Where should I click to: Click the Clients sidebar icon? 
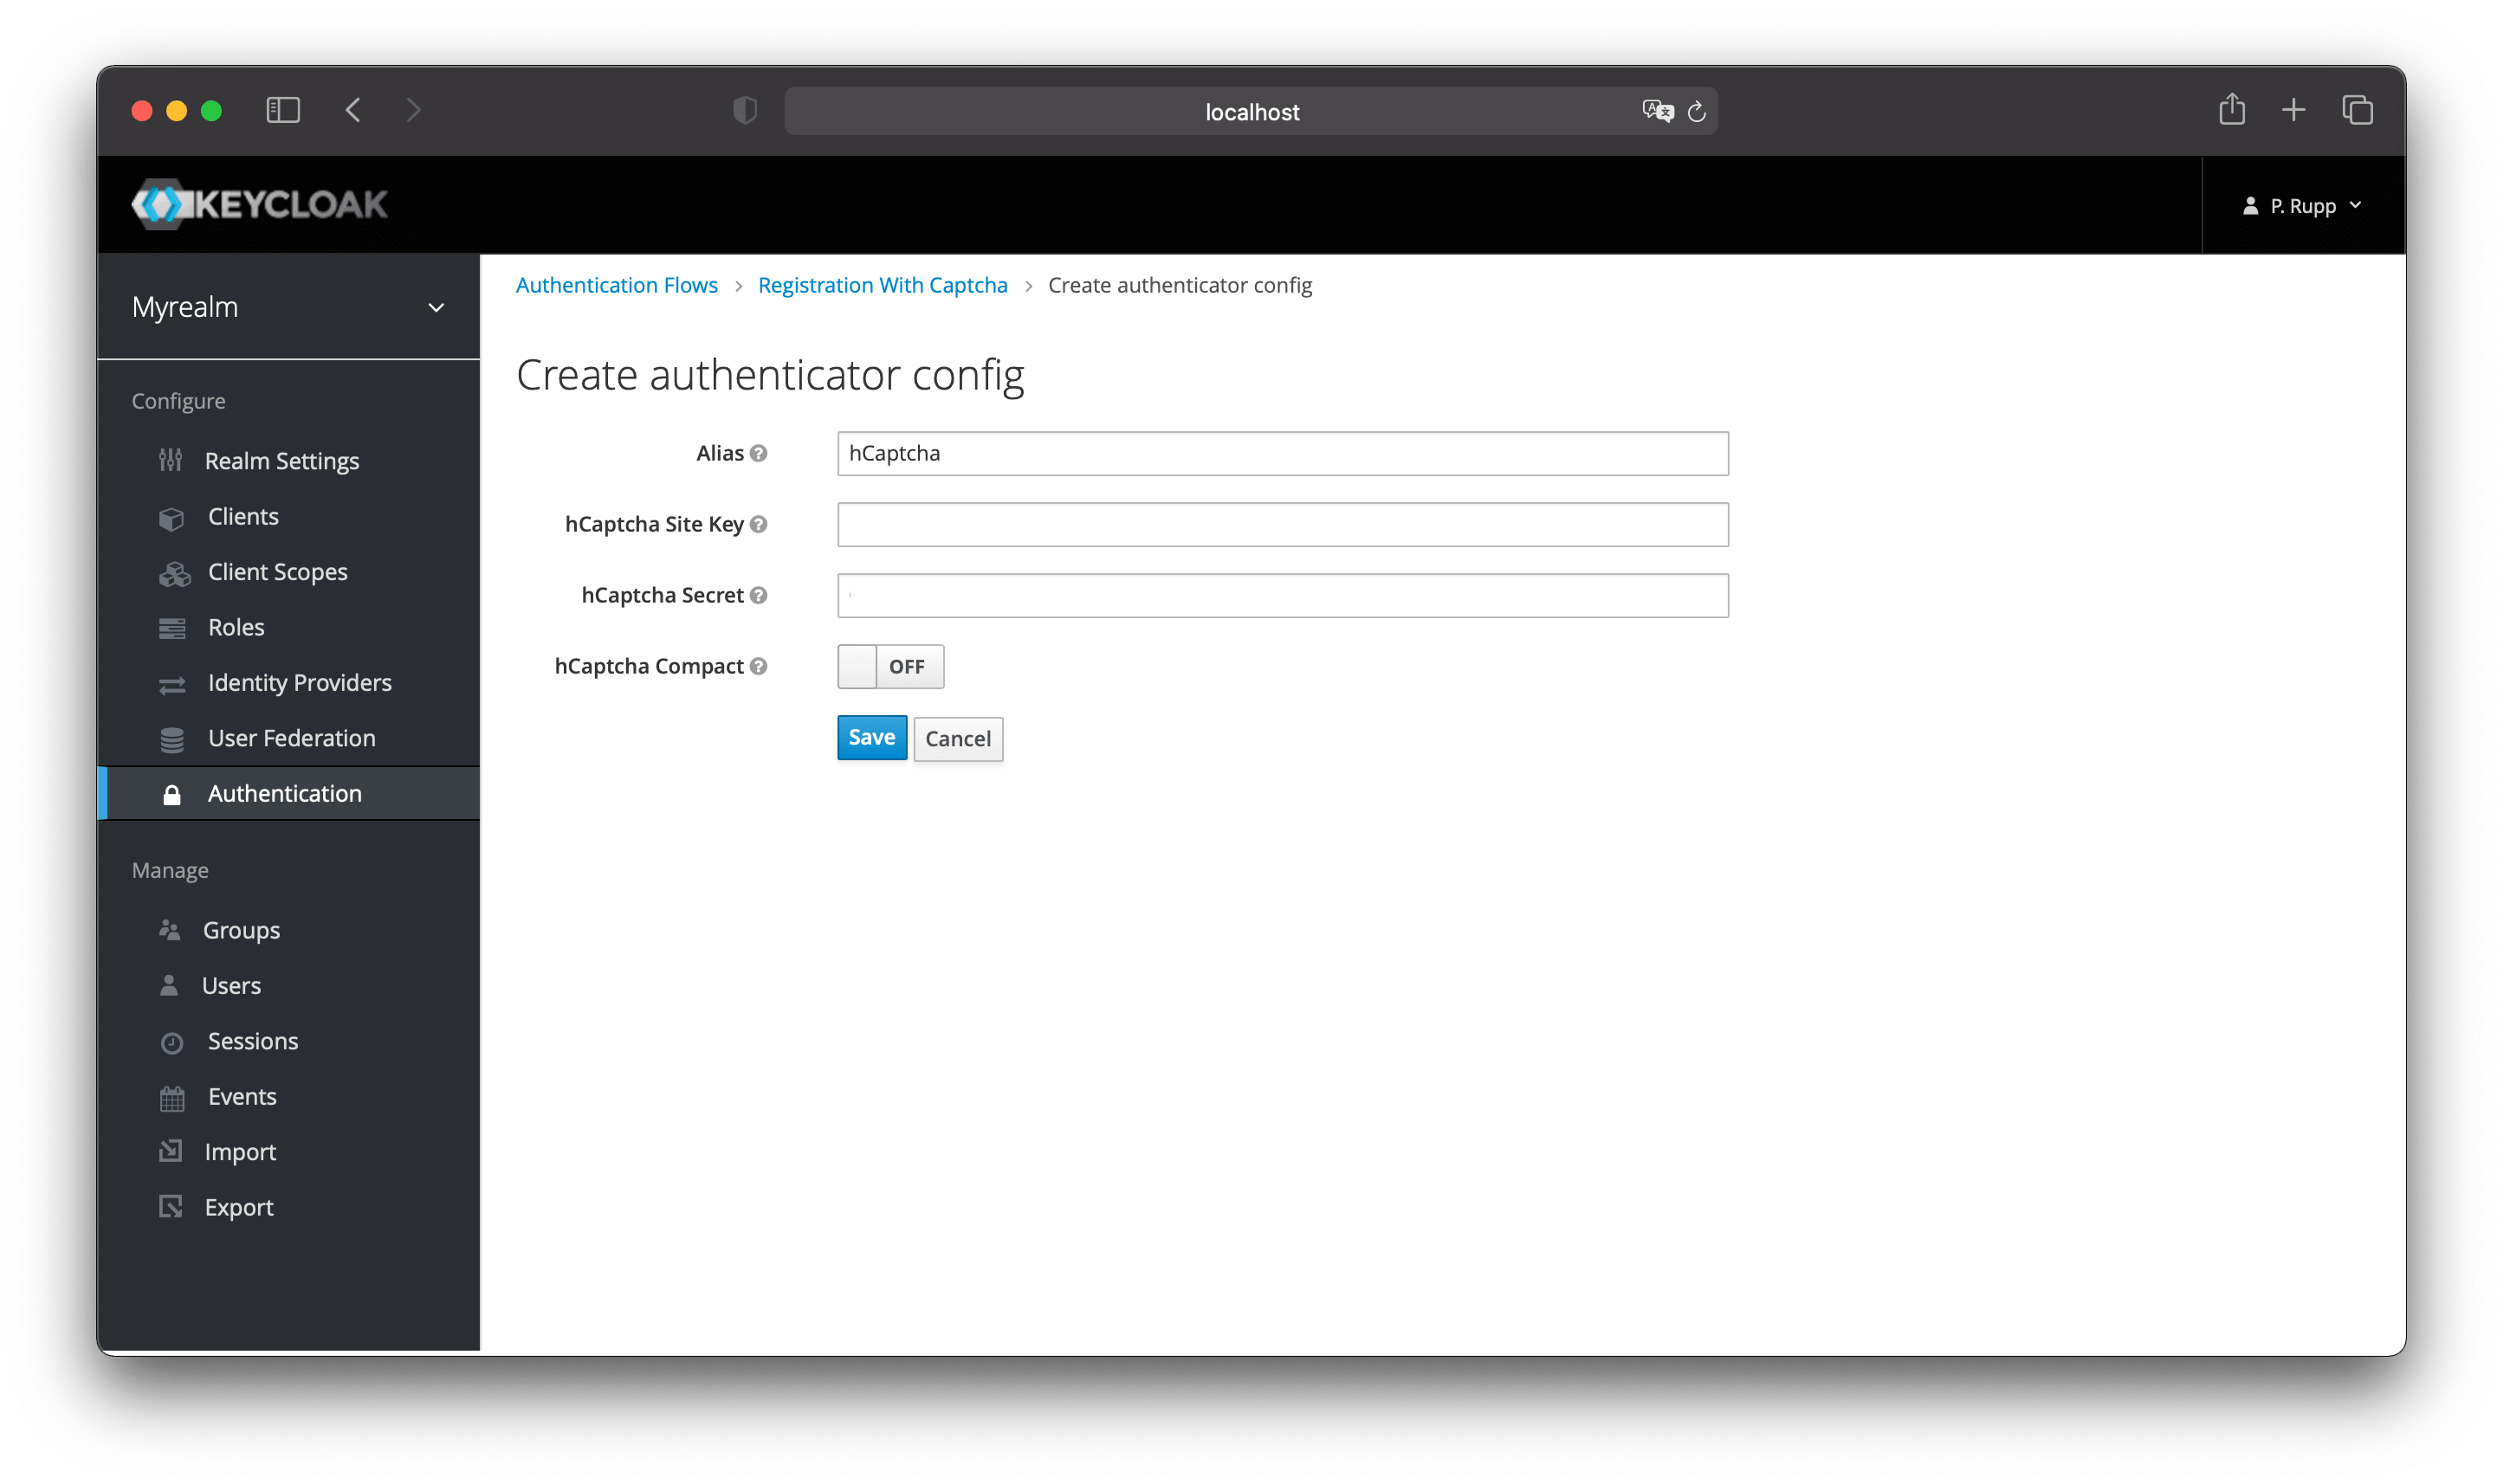point(171,516)
